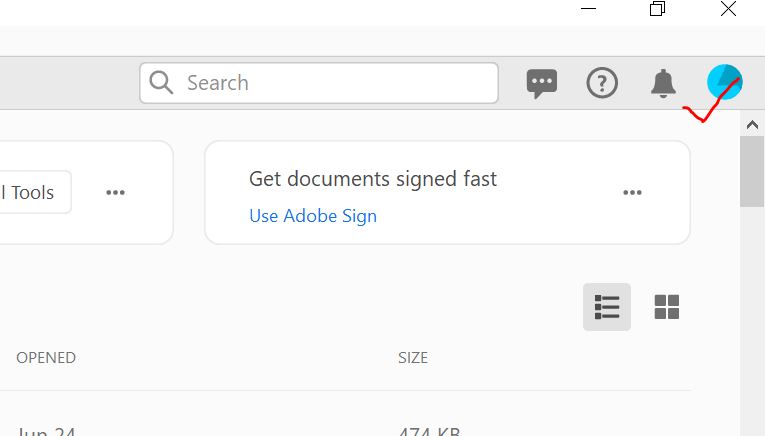Viewport: 765px width, 436px height.
Task: Restore down the application window
Action: (657, 9)
